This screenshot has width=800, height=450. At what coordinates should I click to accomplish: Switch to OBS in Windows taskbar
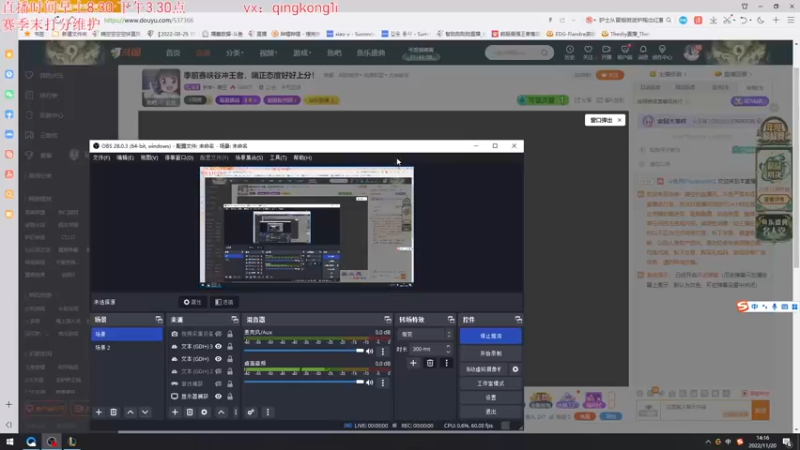(52, 442)
